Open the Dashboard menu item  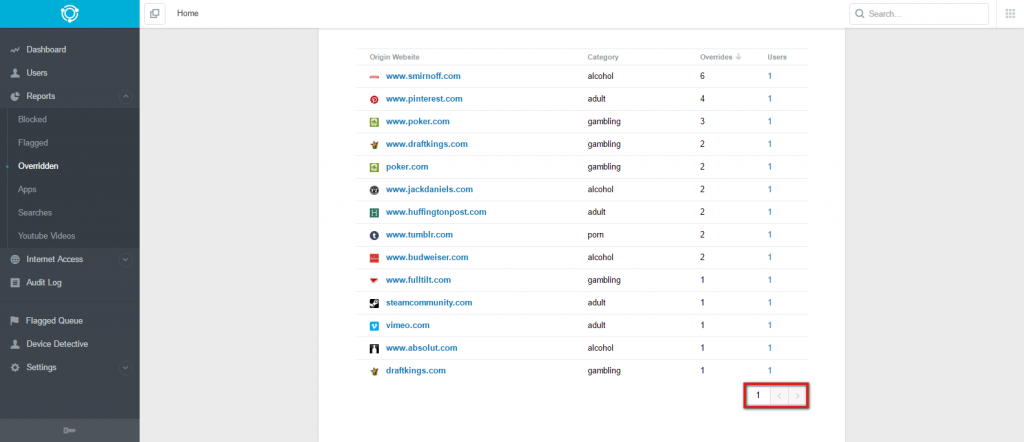click(x=46, y=50)
